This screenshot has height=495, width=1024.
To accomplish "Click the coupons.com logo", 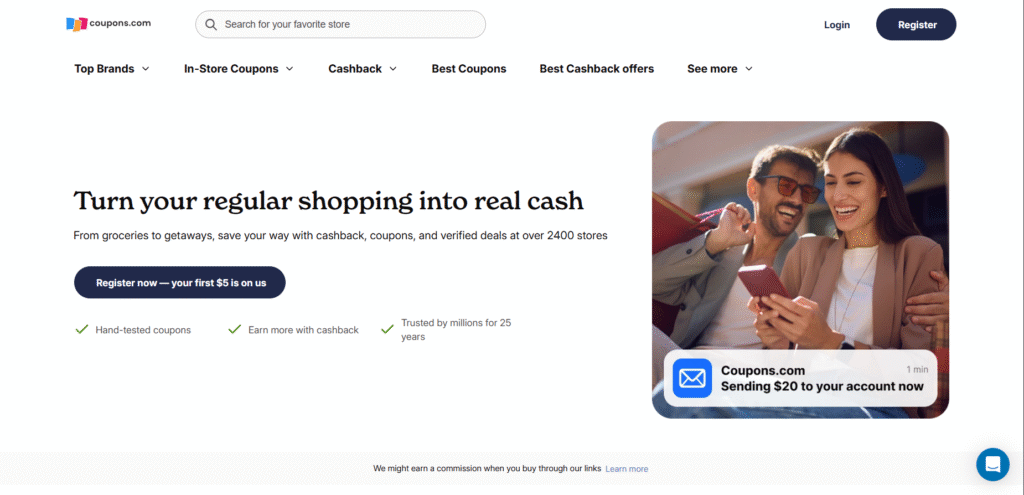I will pyautogui.click(x=108, y=24).
